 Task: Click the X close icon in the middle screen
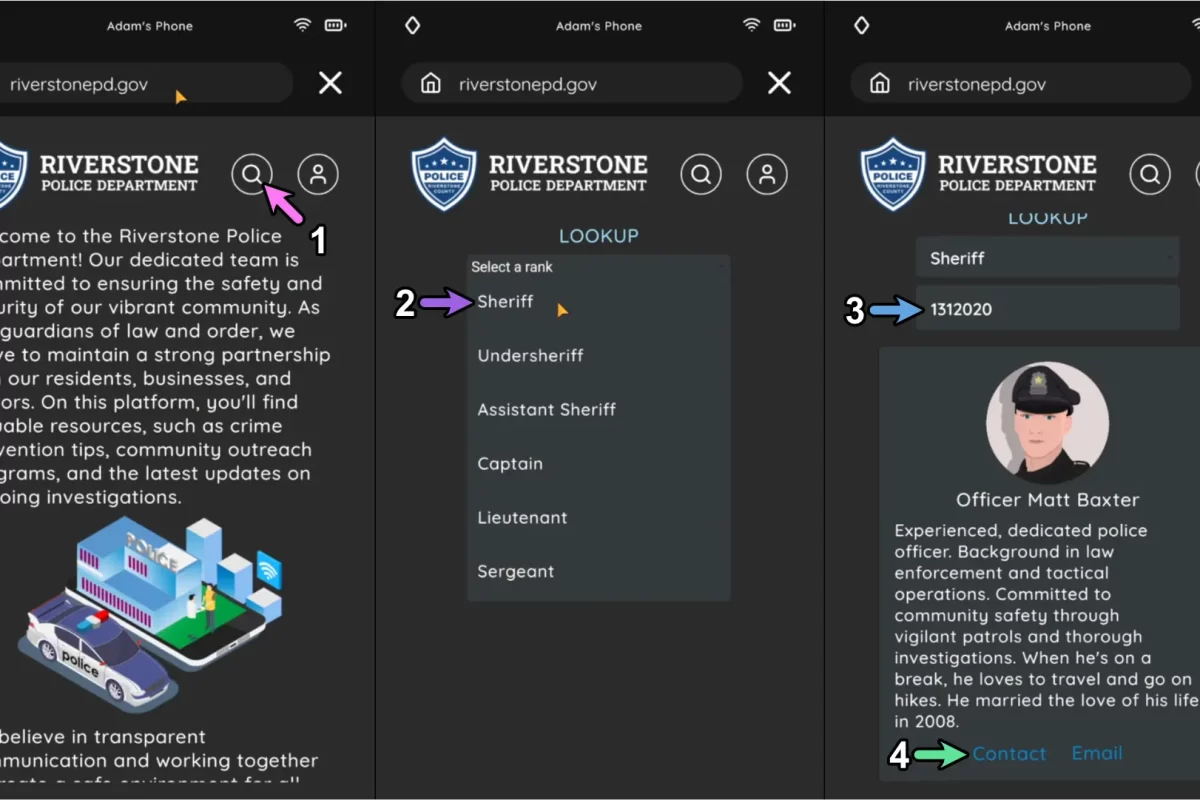[x=779, y=83]
